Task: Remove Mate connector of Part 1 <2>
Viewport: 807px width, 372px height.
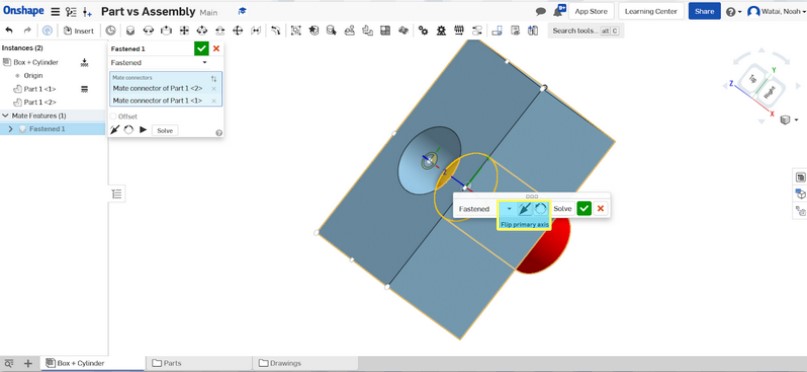Action: coord(214,88)
